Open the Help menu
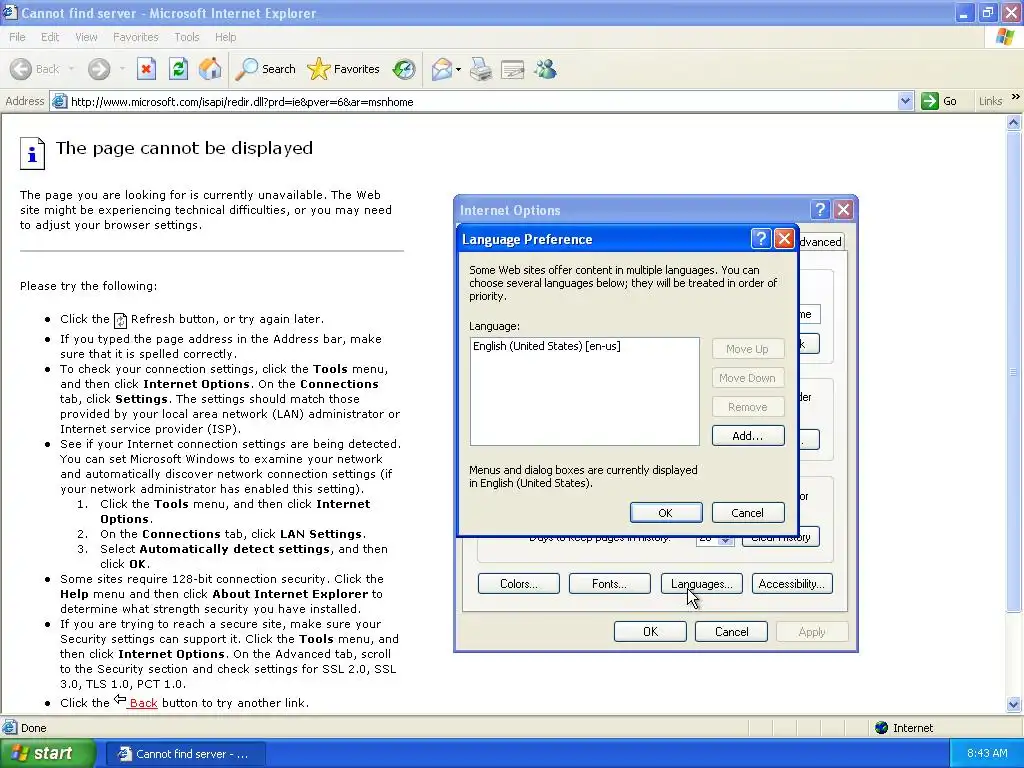This screenshot has width=1024, height=768. (x=225, y=37)
